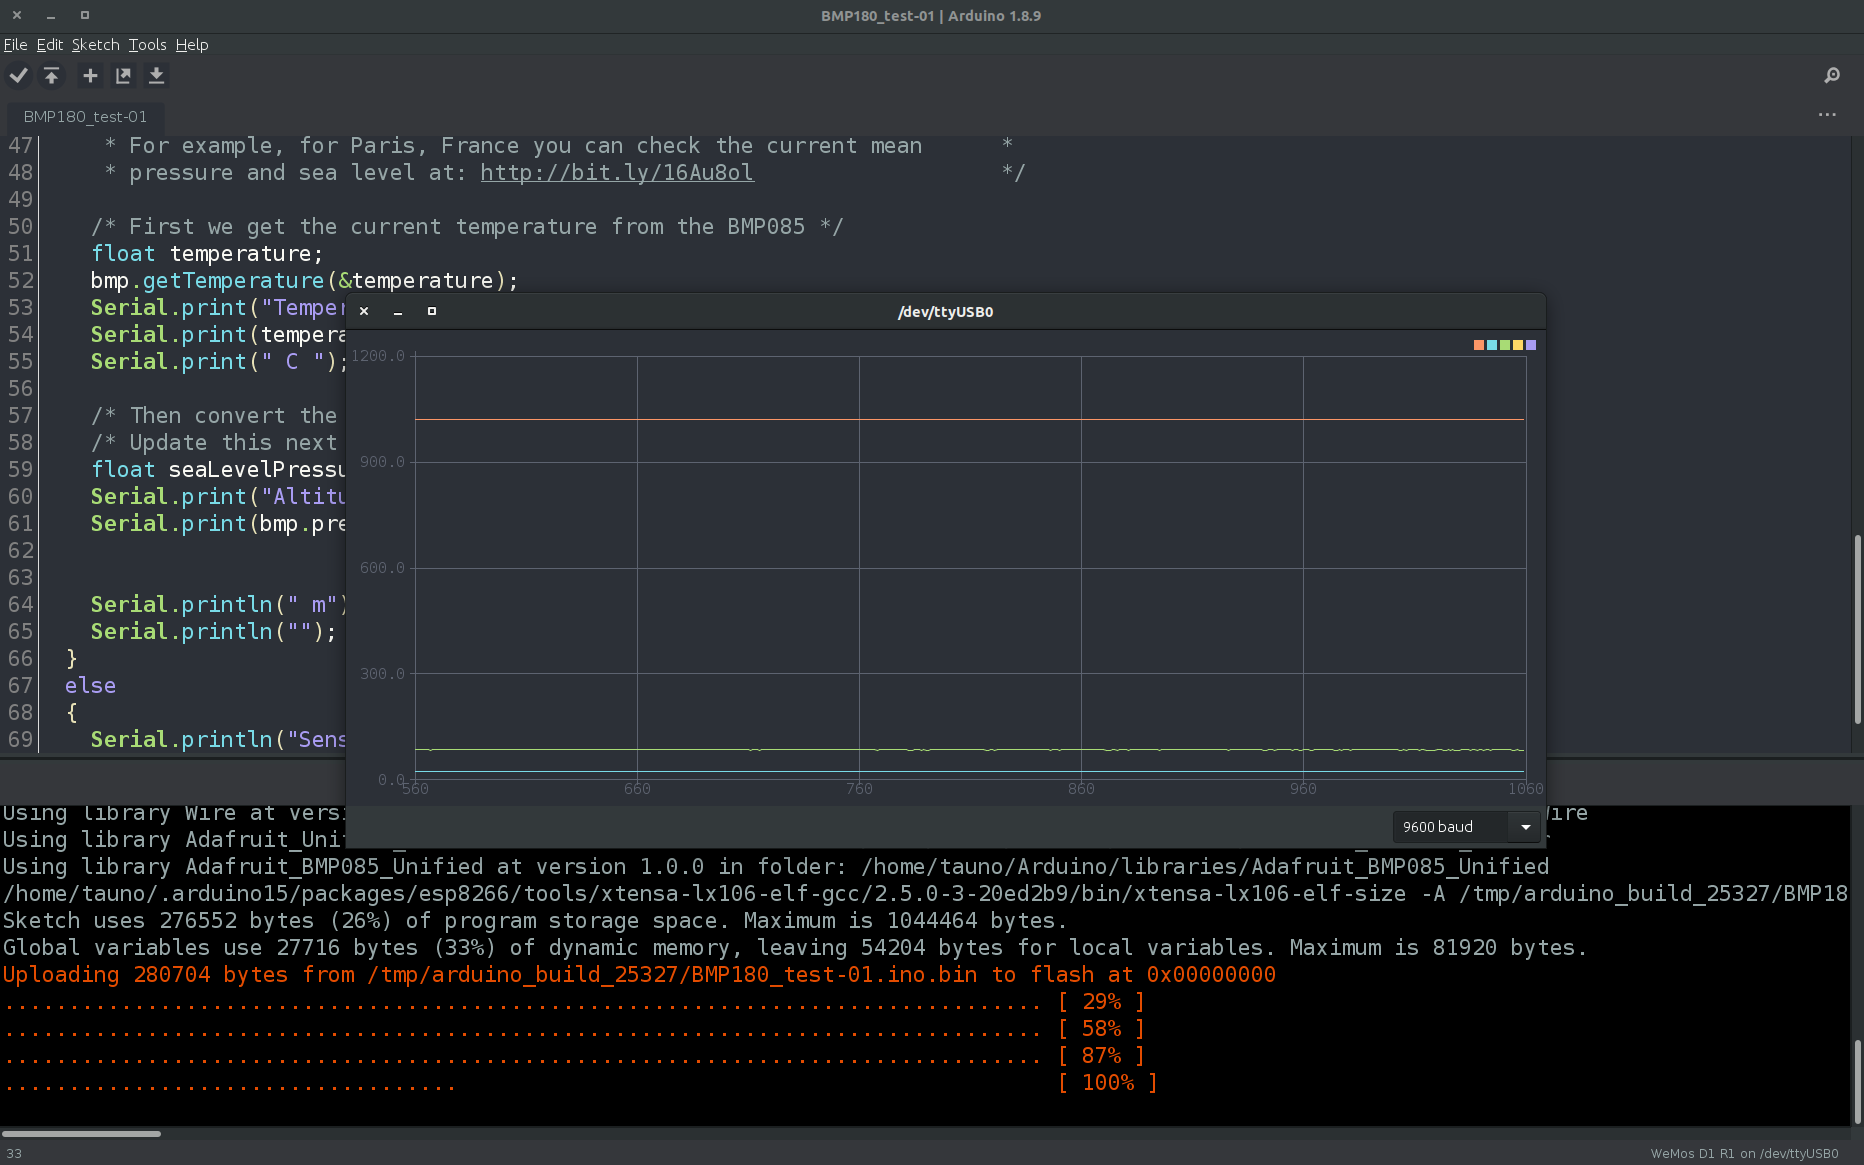Open the Tools menu
Screen dimensions: 1864x1165
147,45
